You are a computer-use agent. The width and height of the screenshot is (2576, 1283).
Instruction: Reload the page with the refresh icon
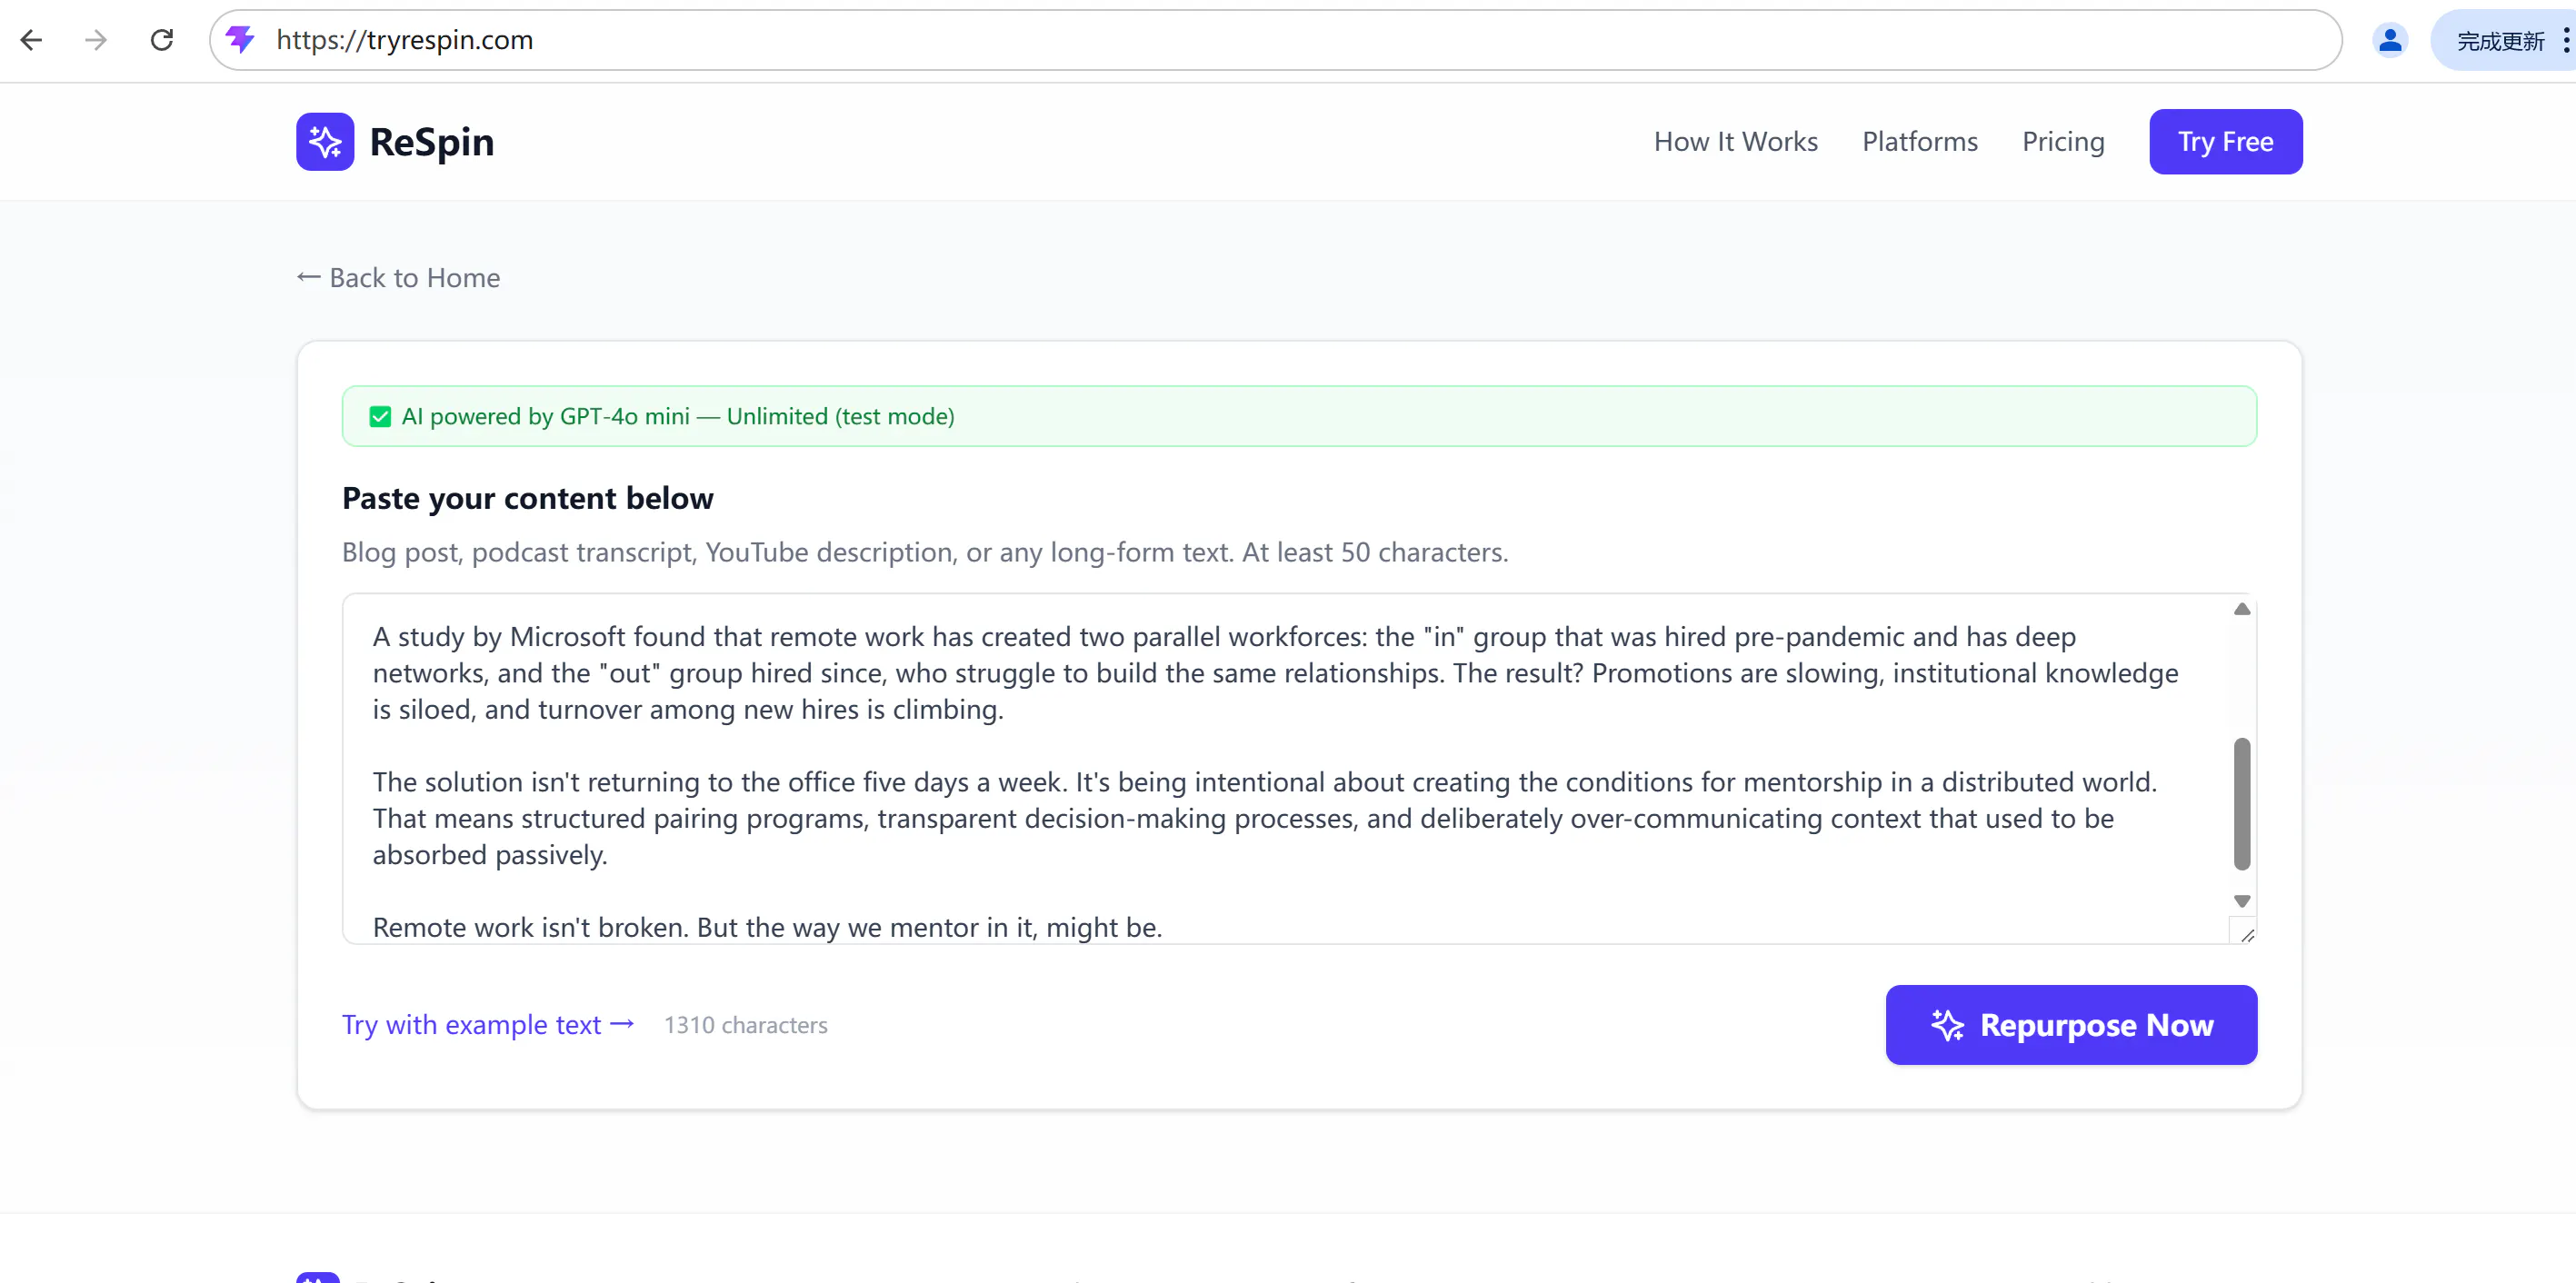(162, 40)
